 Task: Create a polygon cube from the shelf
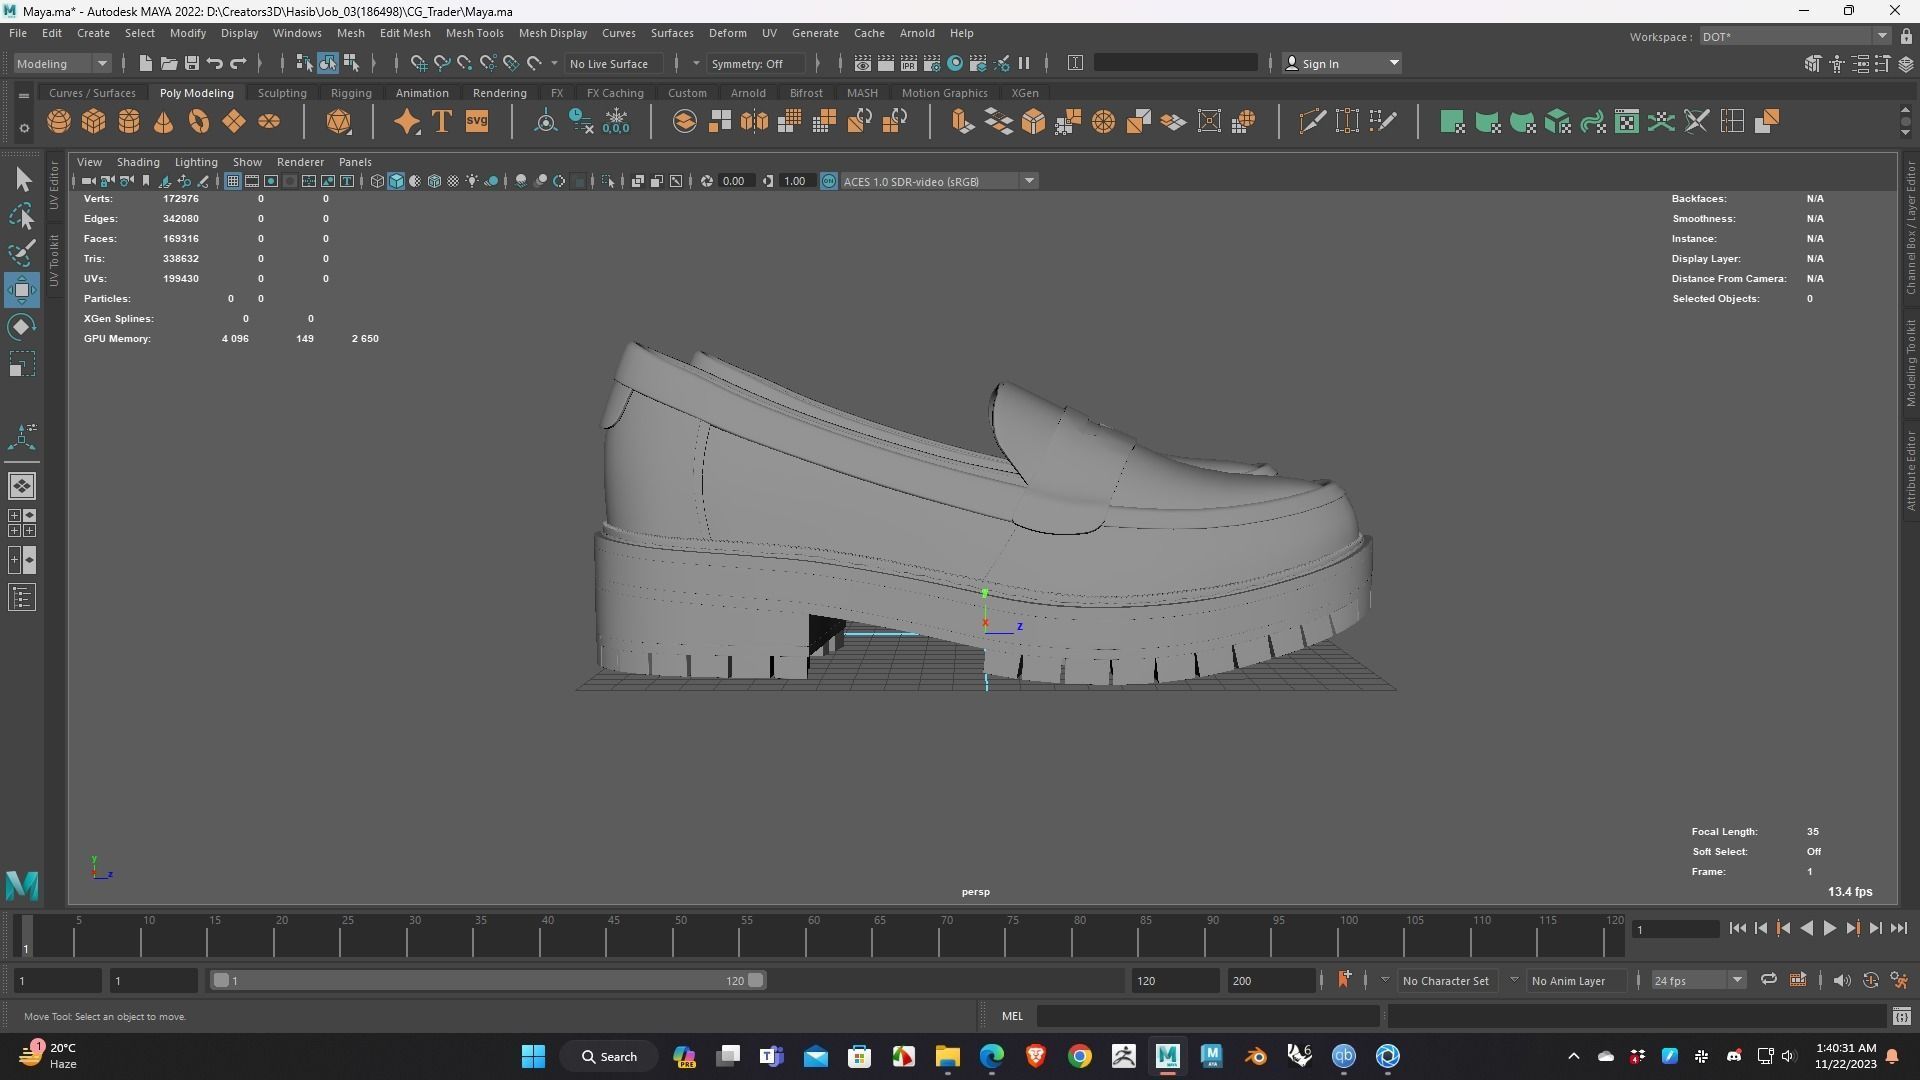(x=94, y=122)
